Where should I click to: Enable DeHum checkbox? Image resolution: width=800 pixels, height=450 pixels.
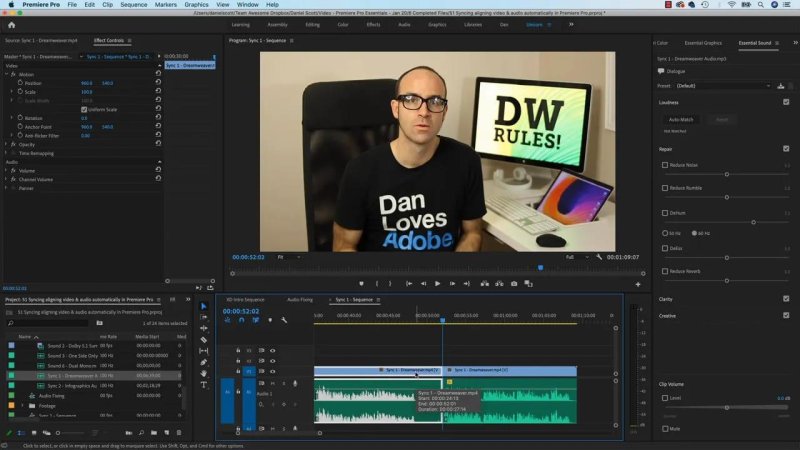665,213
